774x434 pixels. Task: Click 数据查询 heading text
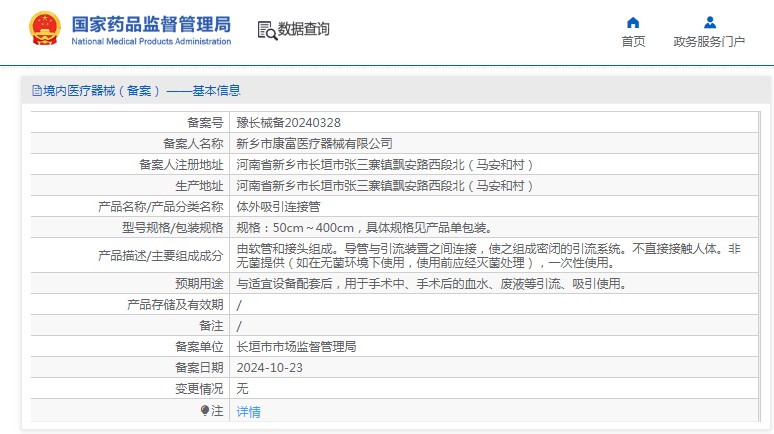(304, 29)
